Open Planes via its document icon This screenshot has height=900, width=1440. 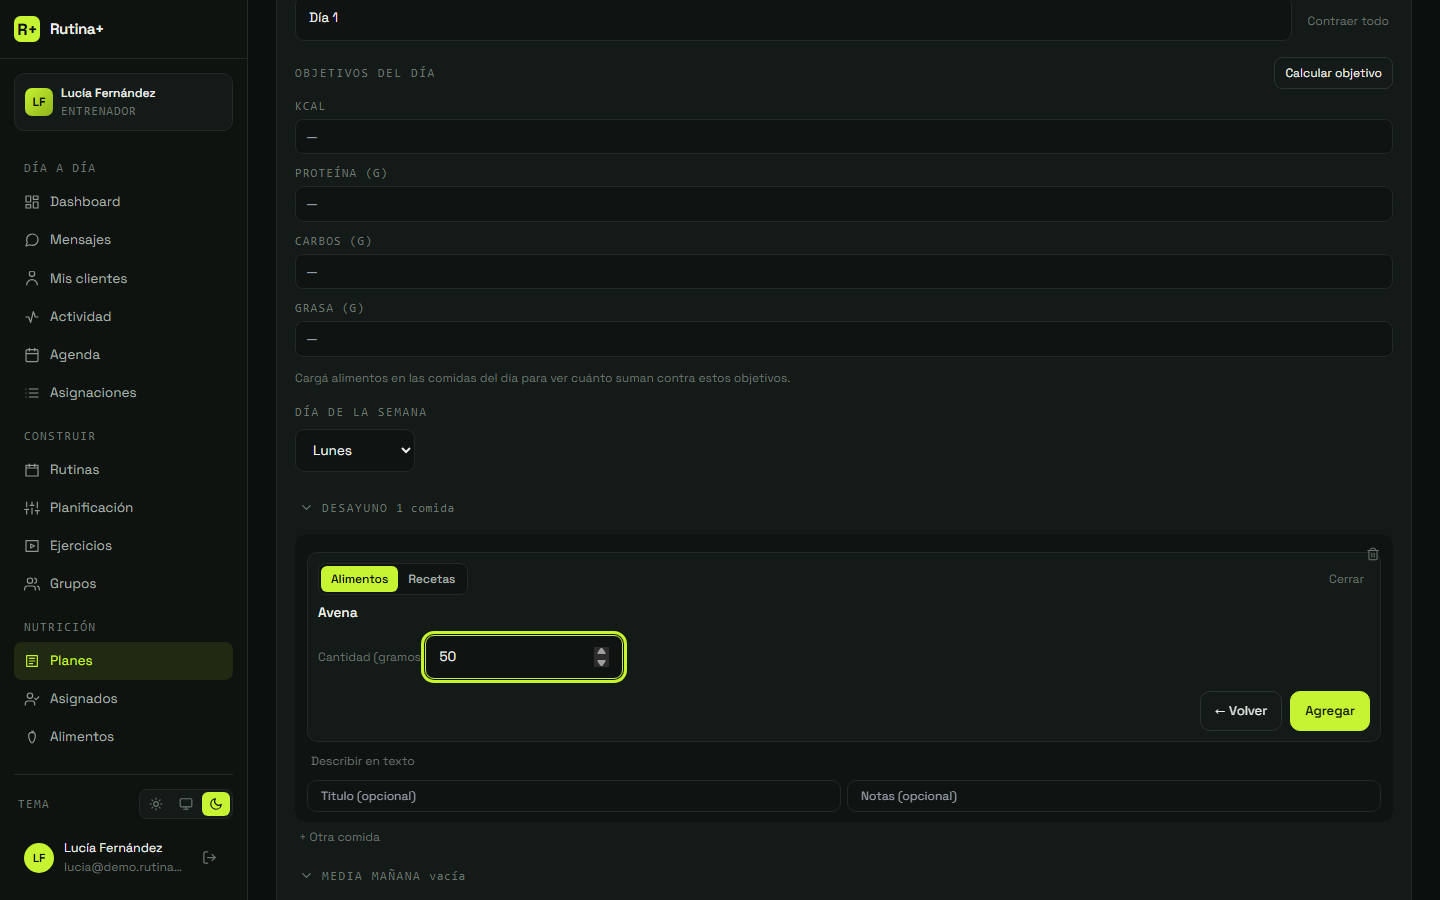coord(32,661)
